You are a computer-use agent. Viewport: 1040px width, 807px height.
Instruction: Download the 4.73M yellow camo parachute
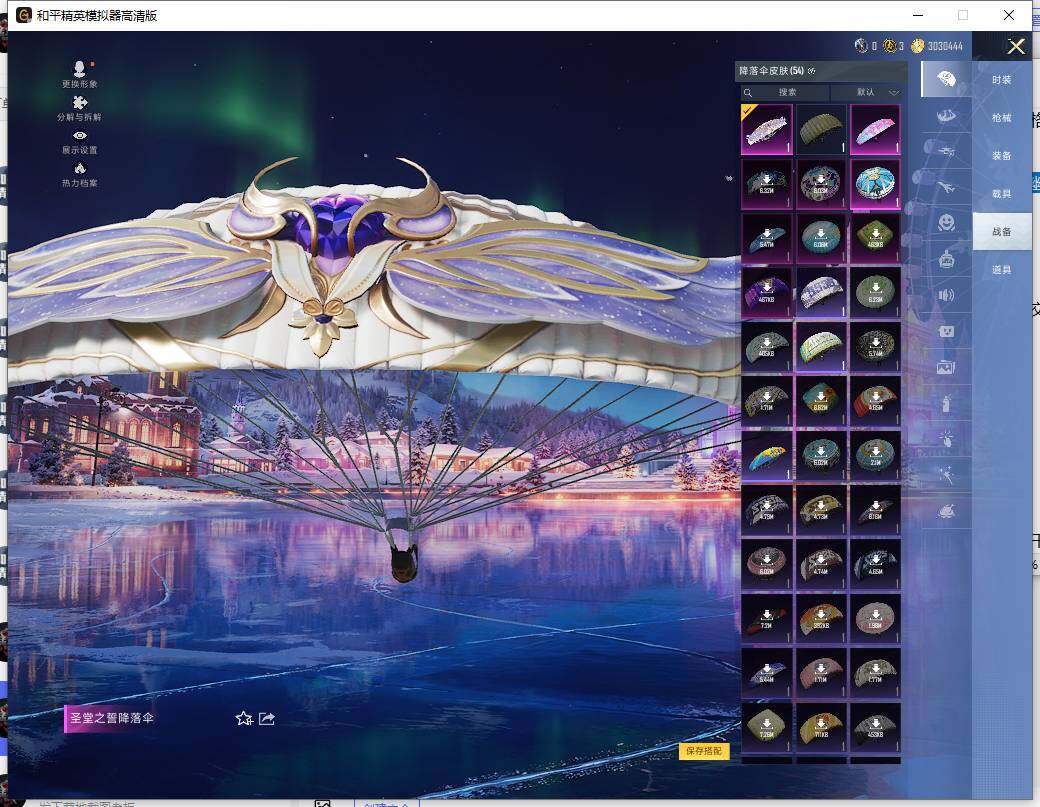821,510
